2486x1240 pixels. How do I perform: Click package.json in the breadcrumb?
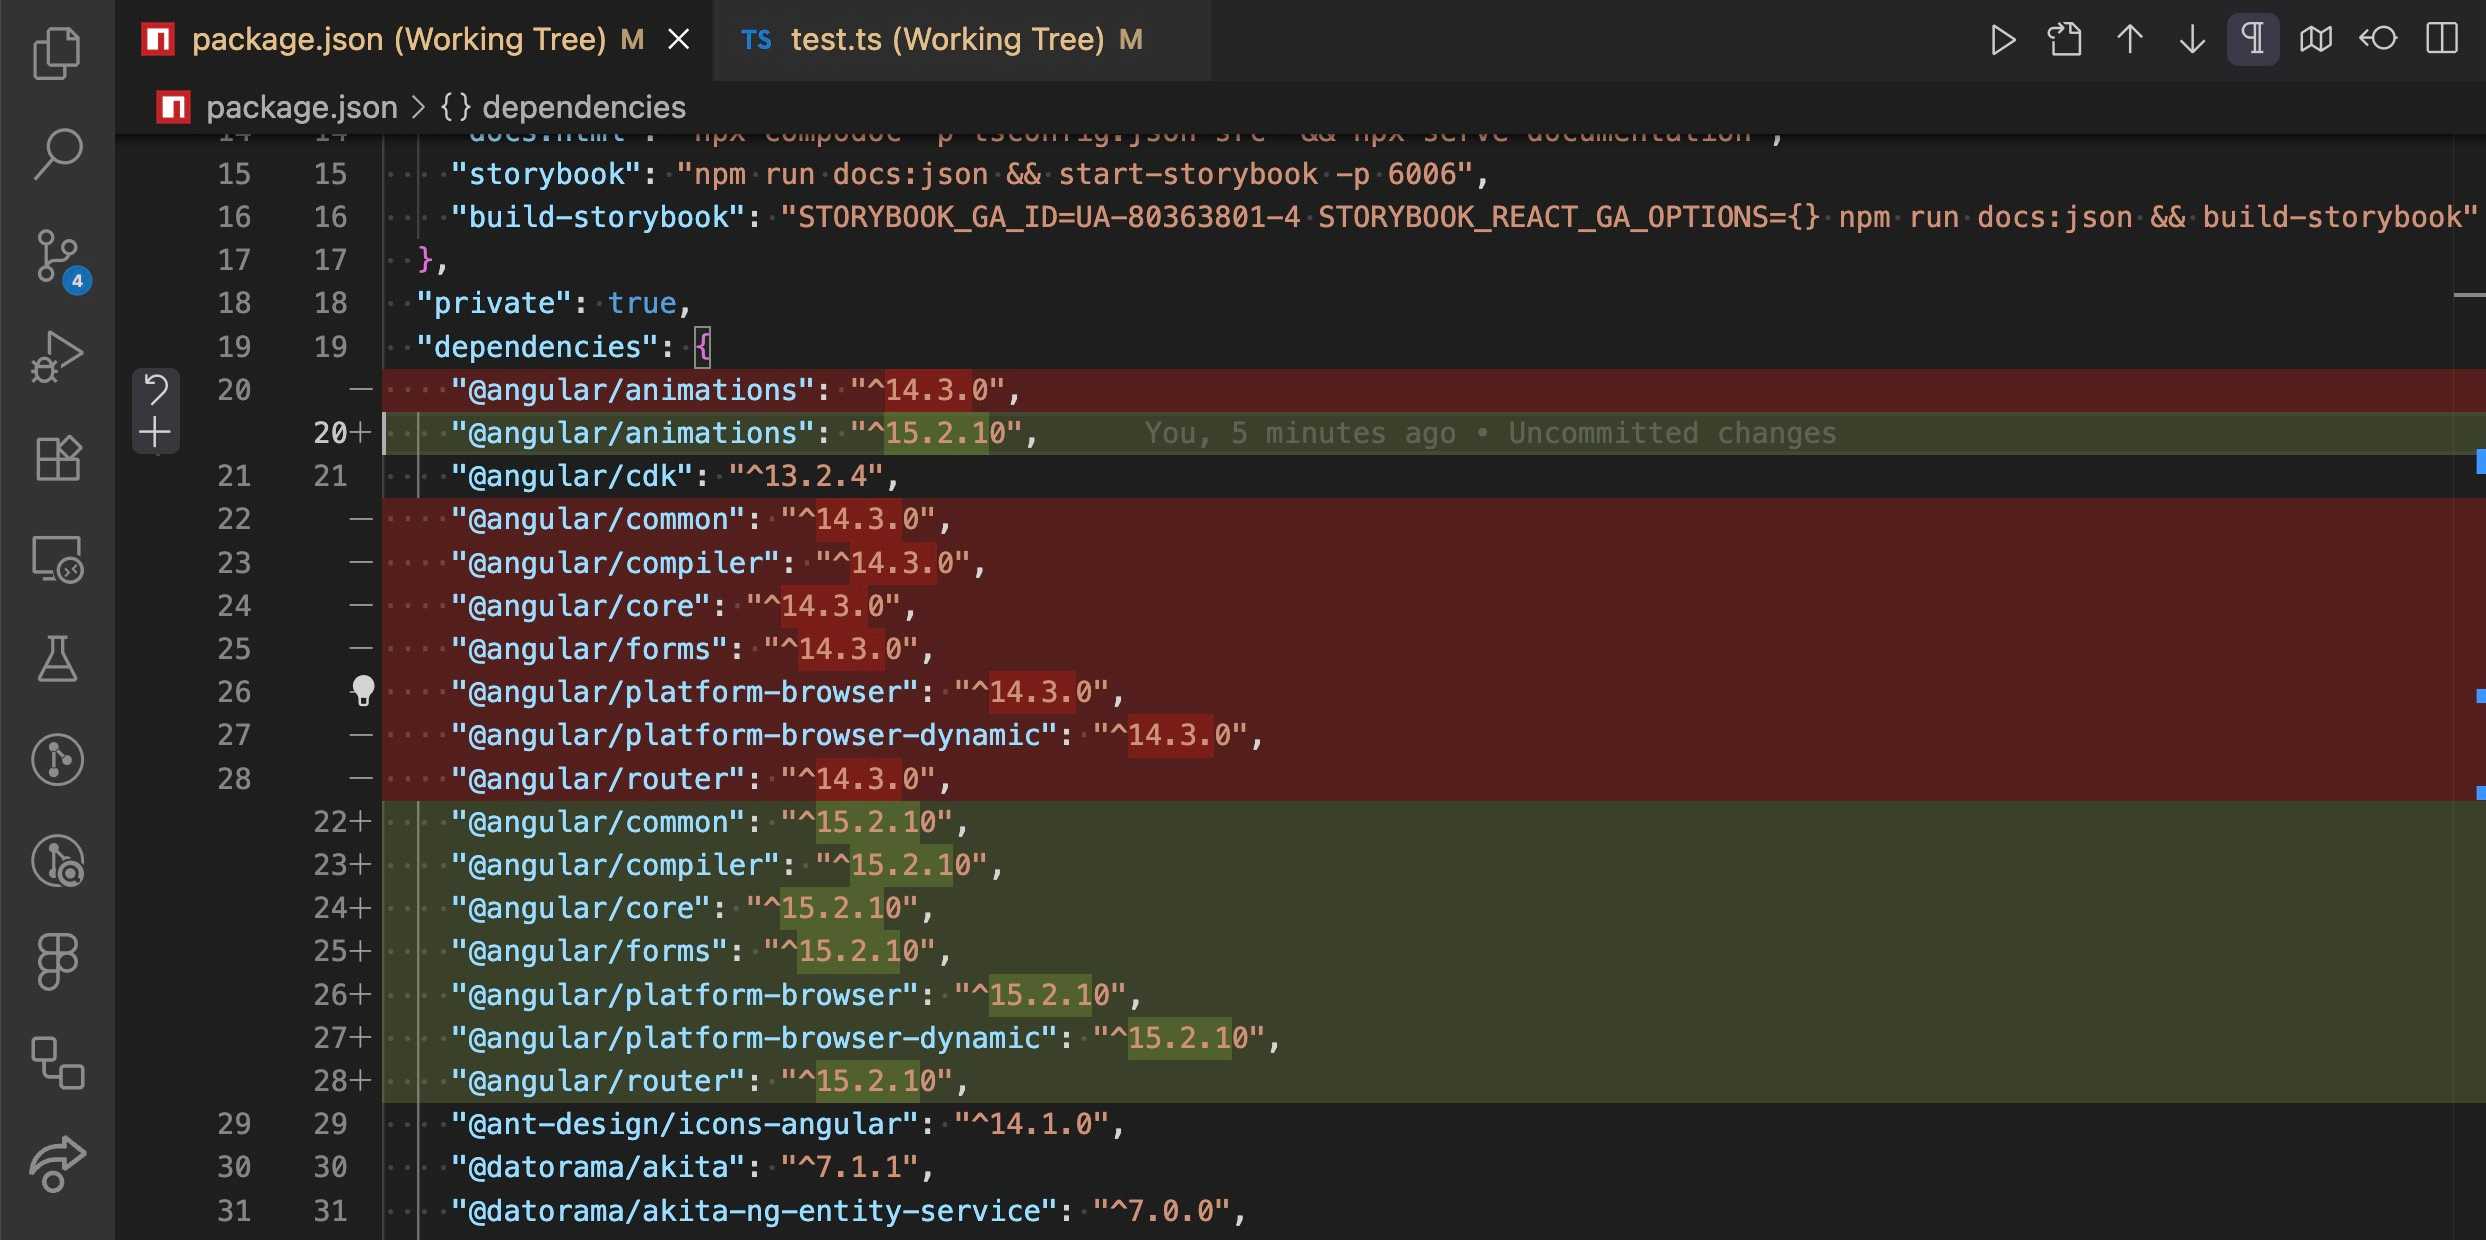(302, 107)
